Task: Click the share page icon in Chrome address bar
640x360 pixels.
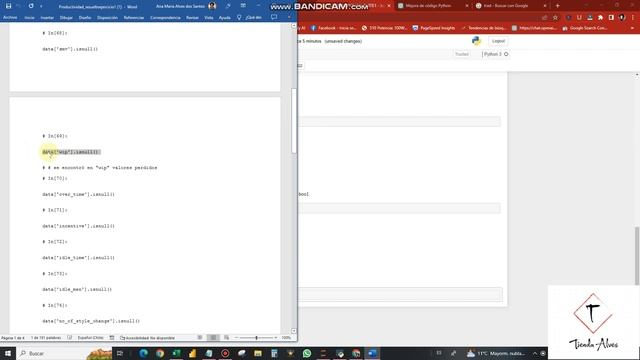Action: [544, 18]
